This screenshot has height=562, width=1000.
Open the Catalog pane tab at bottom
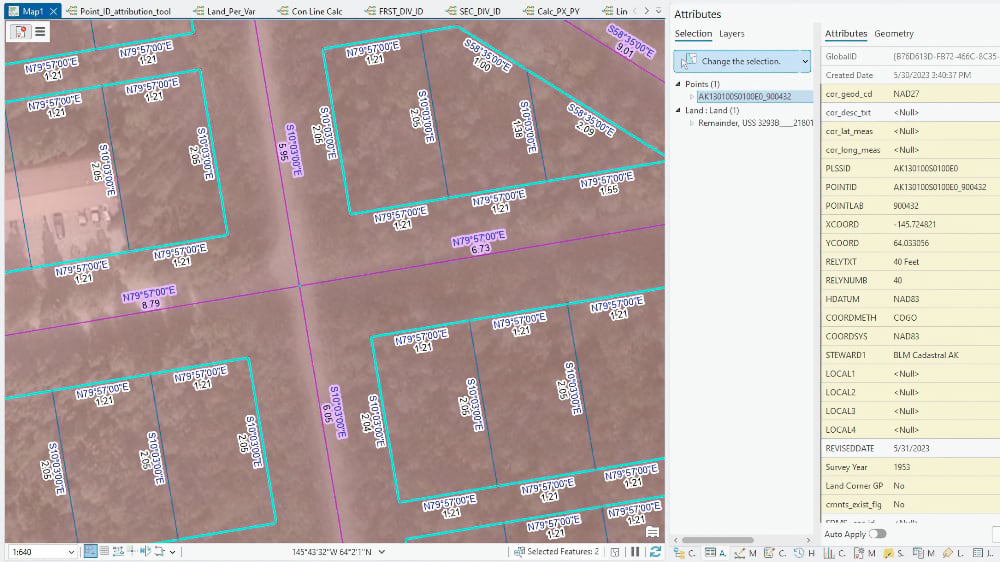tap(686, 553)
